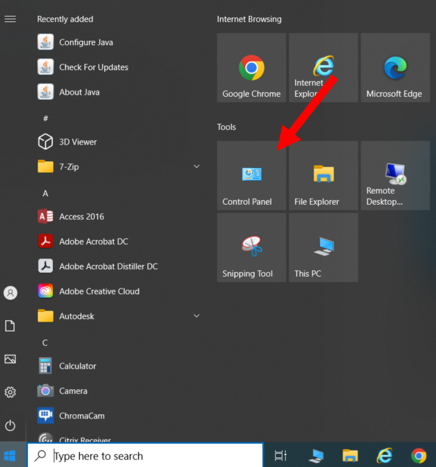Launch Adobe Acrobat DC
The image size is (436, 467).
click(x=118, y=241)
